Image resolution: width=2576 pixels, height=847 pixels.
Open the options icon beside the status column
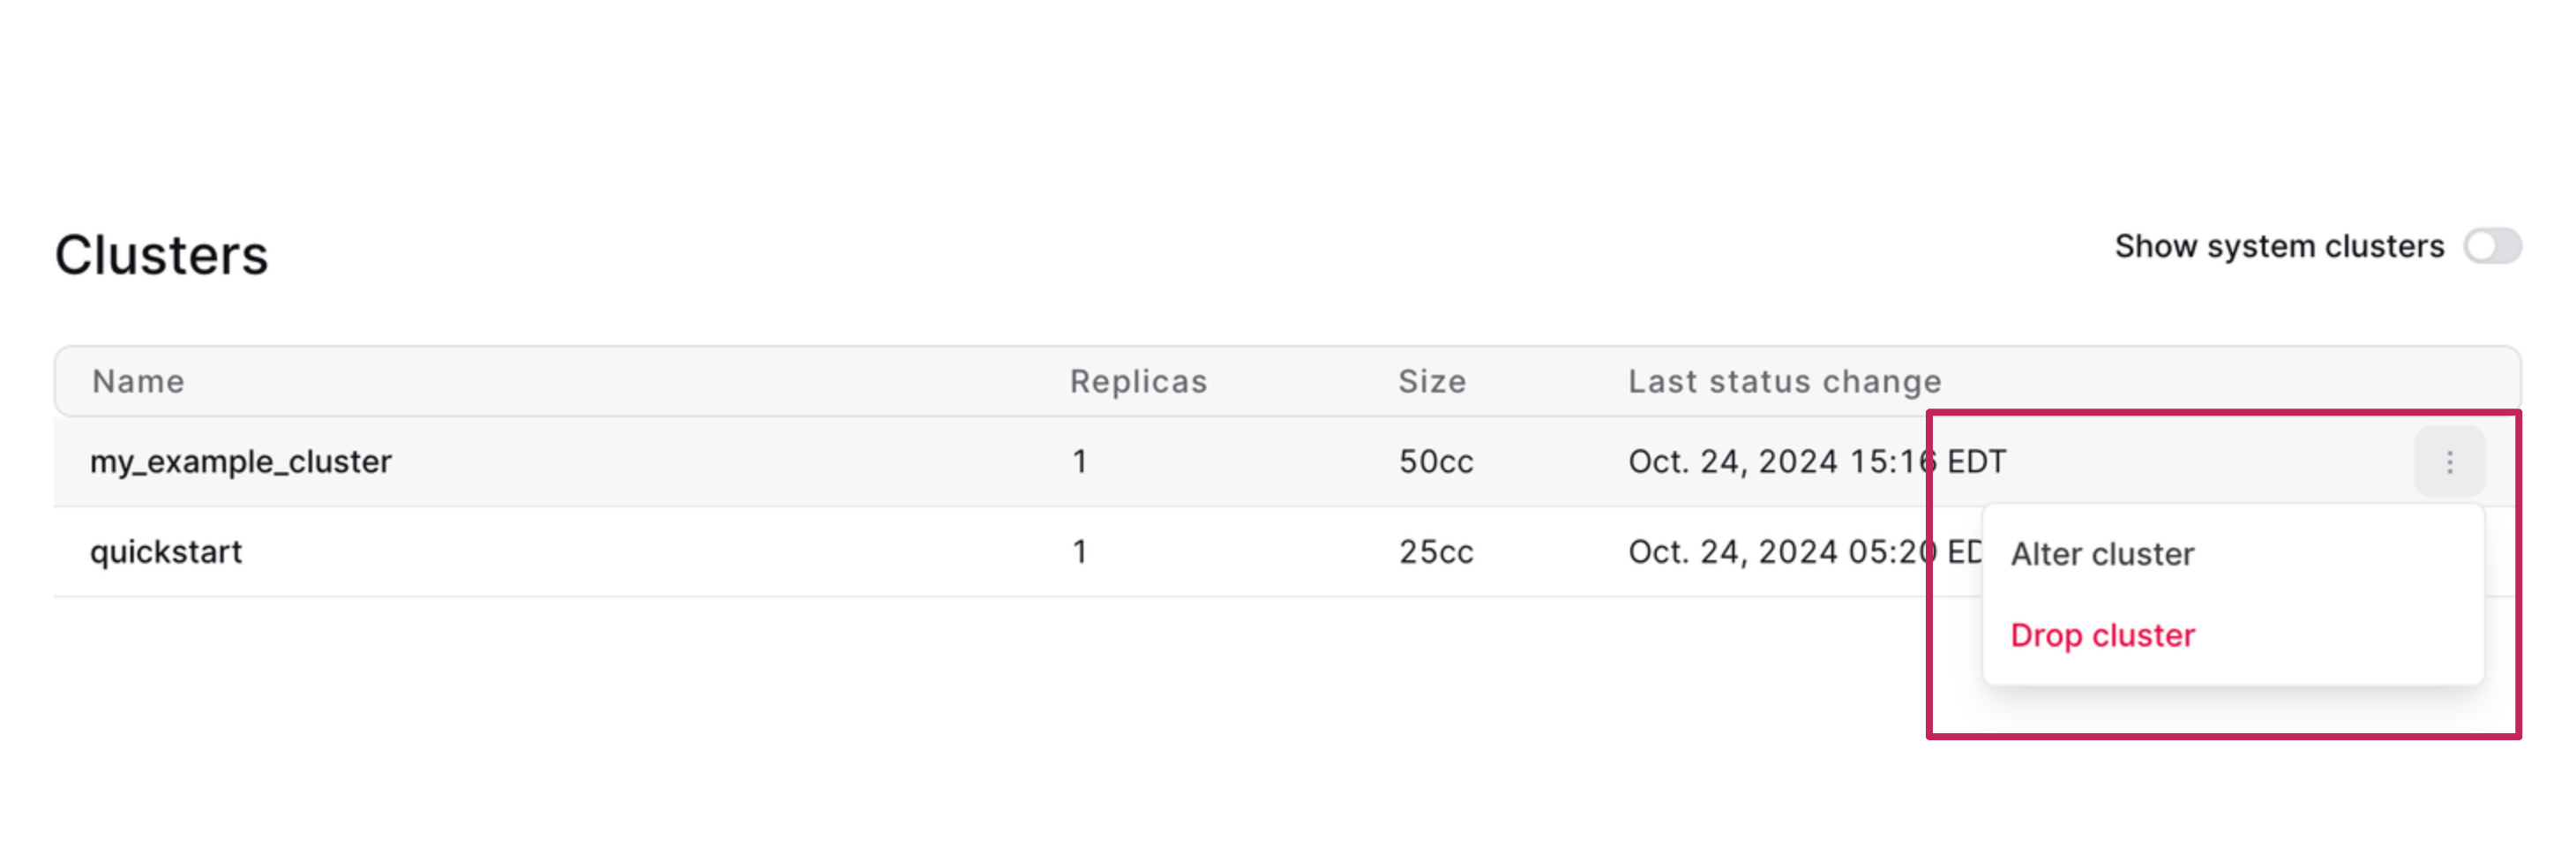(2450, 461)
